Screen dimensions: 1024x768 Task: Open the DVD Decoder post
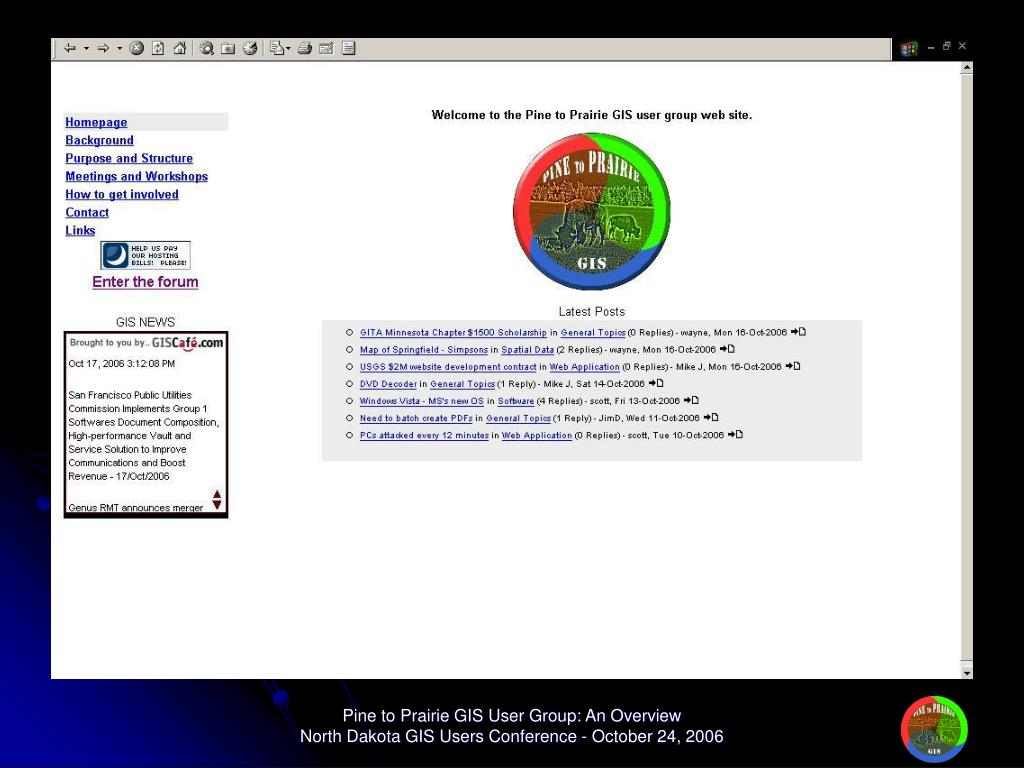pyautogui.click(x=388, y=384)
